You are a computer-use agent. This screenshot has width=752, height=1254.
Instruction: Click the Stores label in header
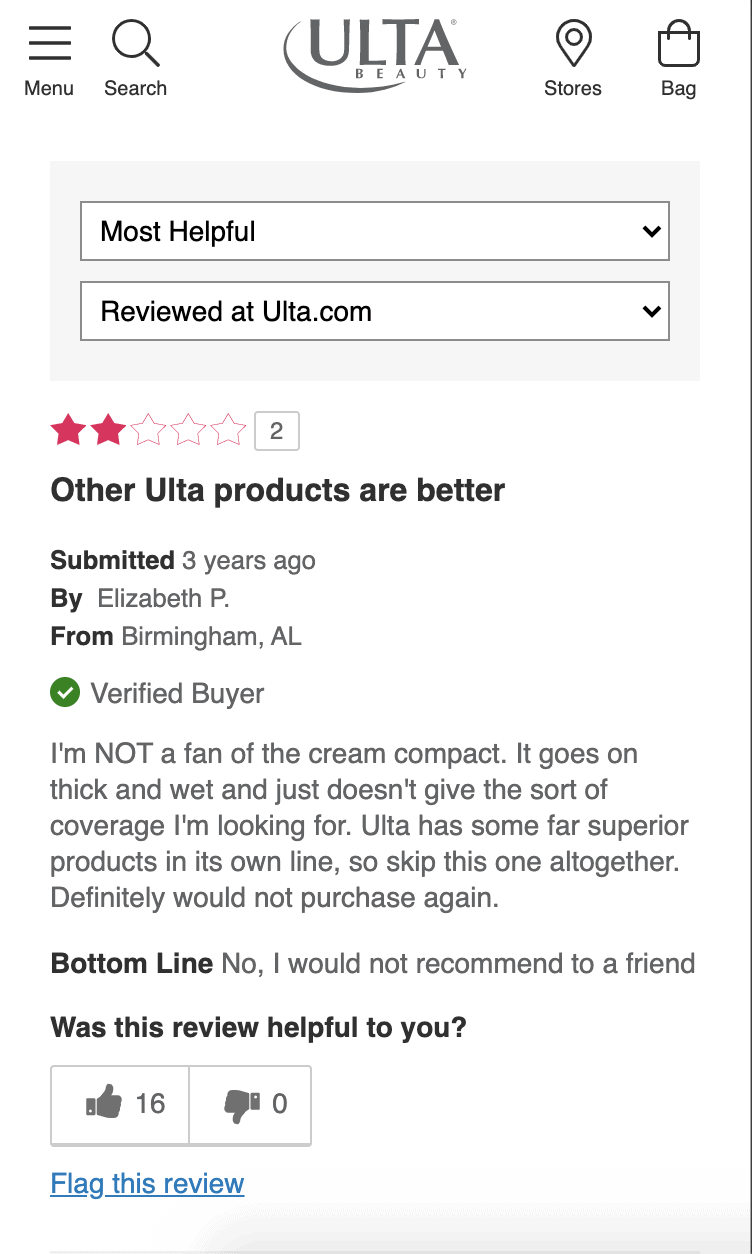click(x=573, y=88)
